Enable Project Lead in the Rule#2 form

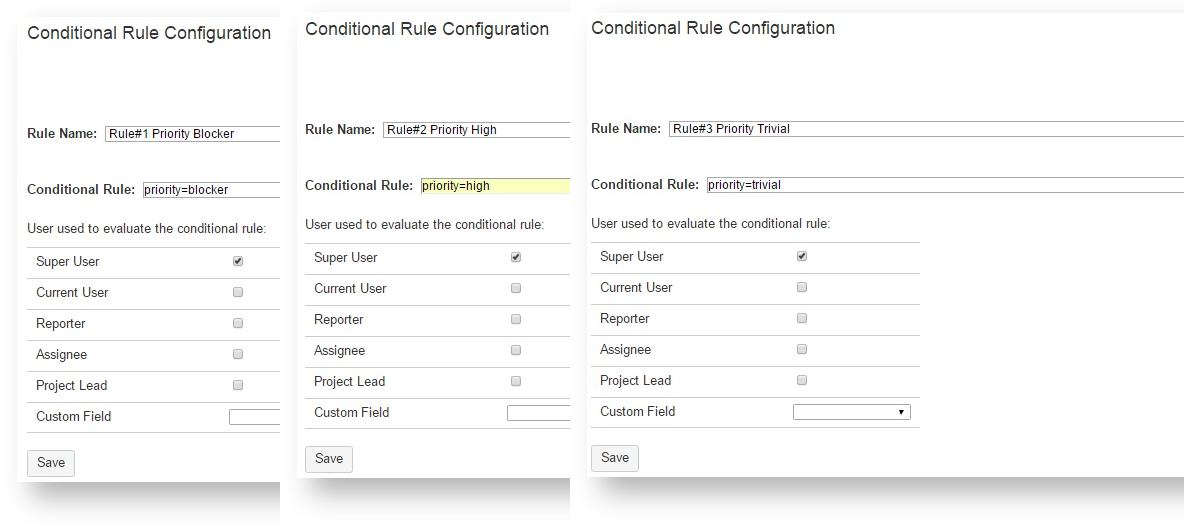click(x=516, y=381)
